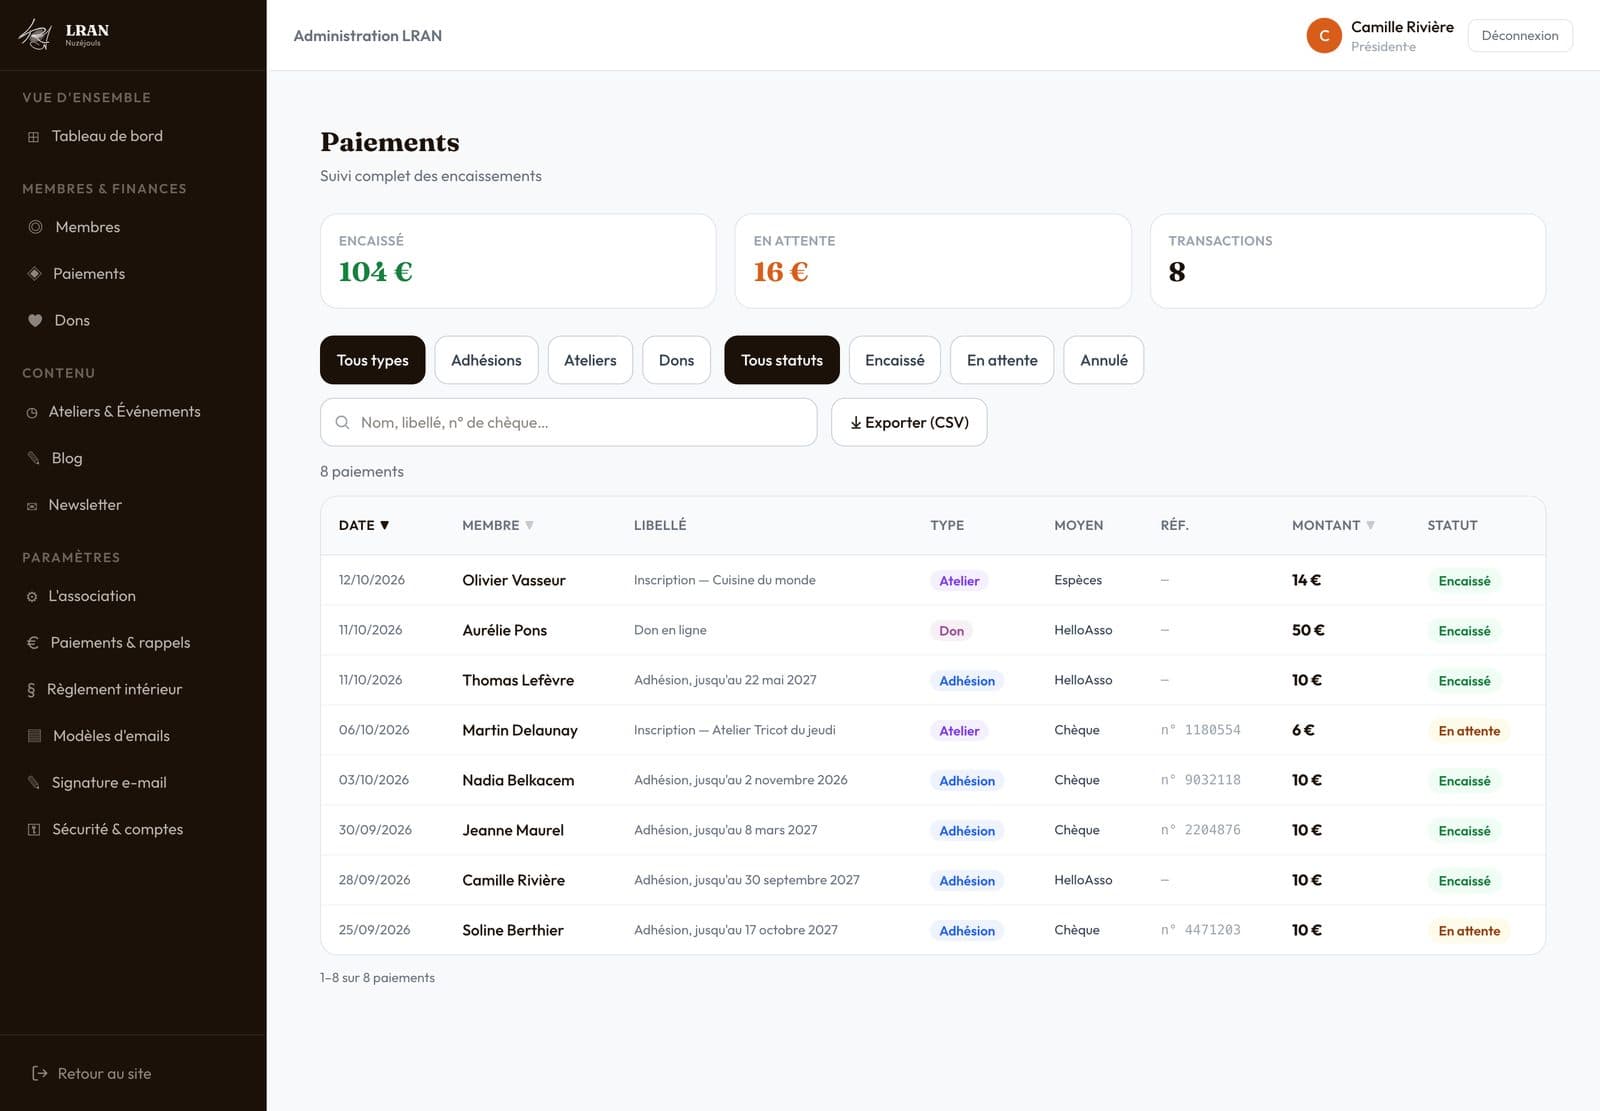This screenshot has width=1600, height=1111.
Task: Click the Déconnexion button
Action: (1520, 36)
